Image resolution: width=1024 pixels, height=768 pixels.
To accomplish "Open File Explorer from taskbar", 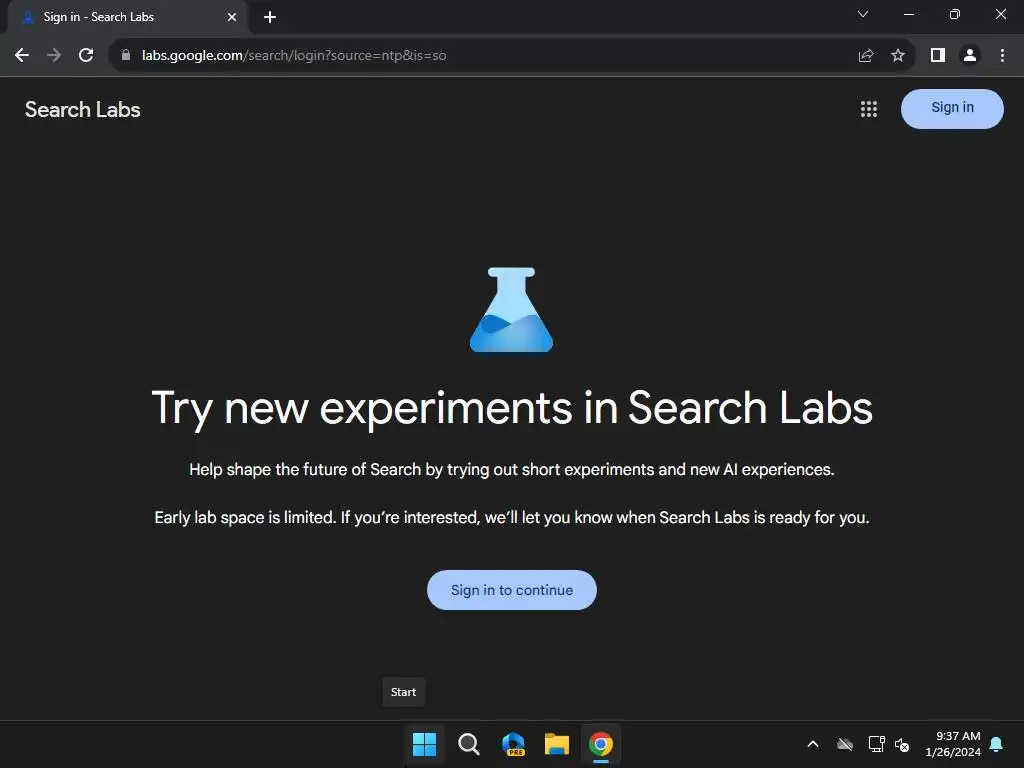I will 557,744.
